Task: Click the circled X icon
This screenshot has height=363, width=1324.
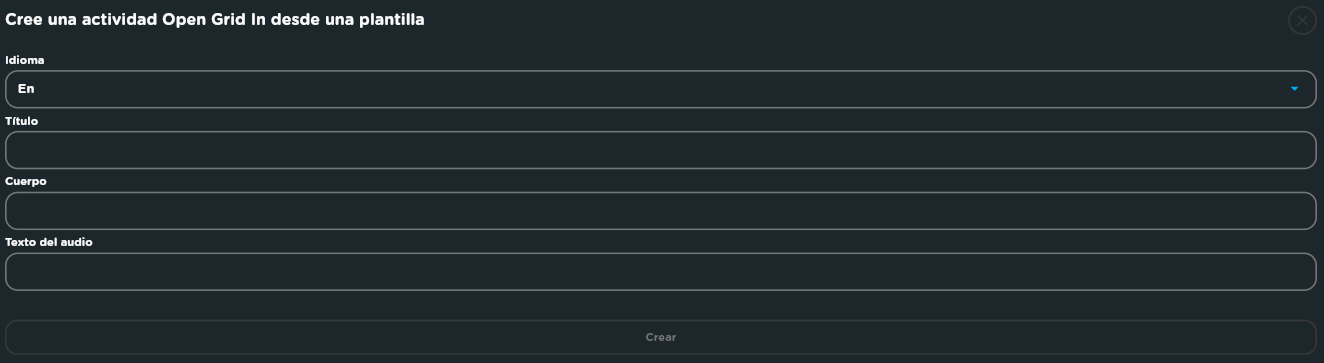Action: (1302, 20)
